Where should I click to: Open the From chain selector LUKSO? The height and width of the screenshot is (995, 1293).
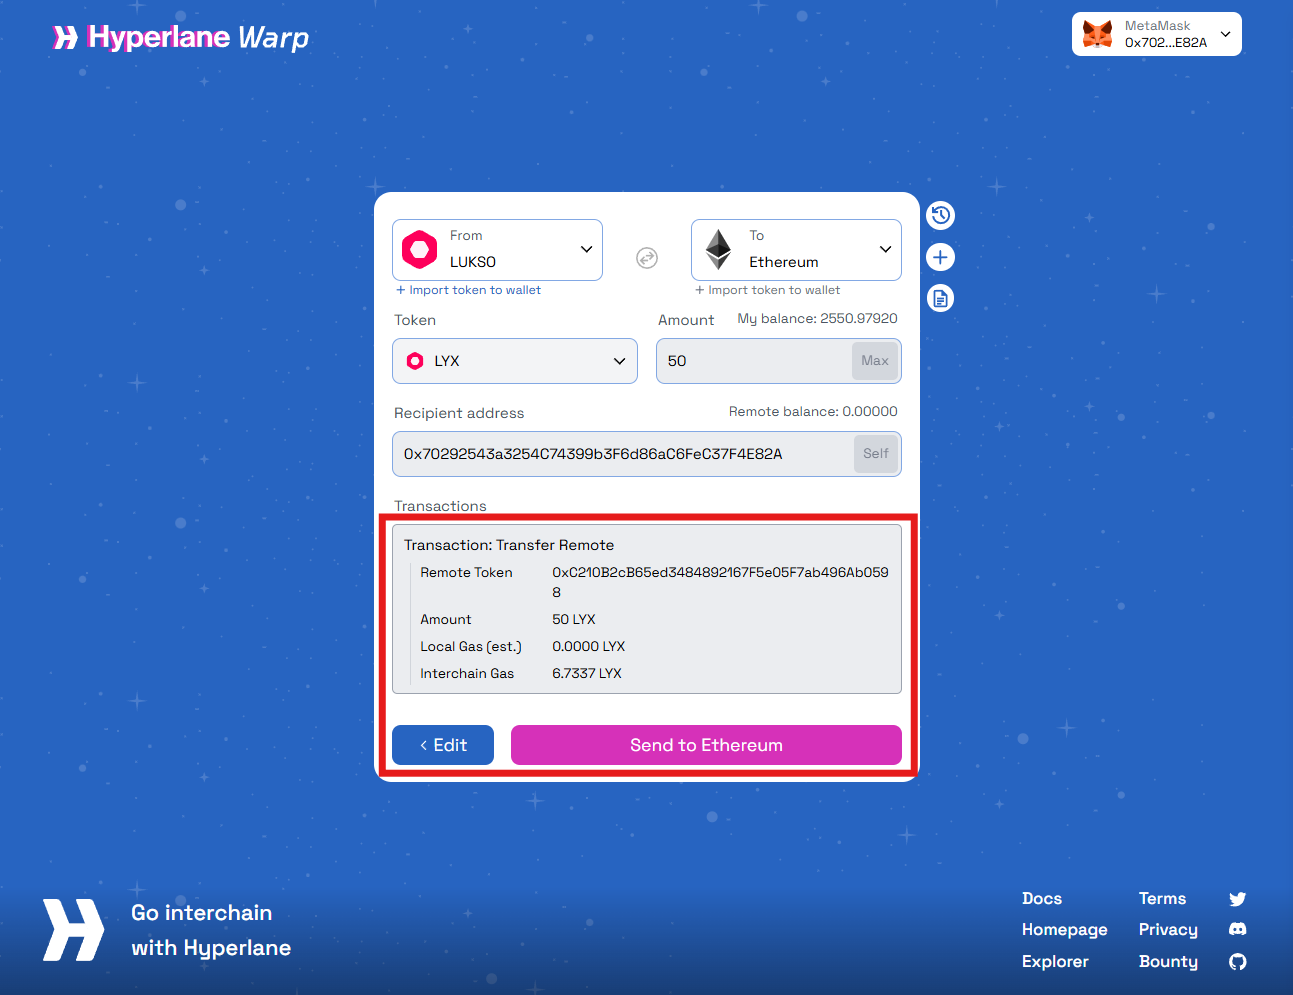click(x=497, y=250)
